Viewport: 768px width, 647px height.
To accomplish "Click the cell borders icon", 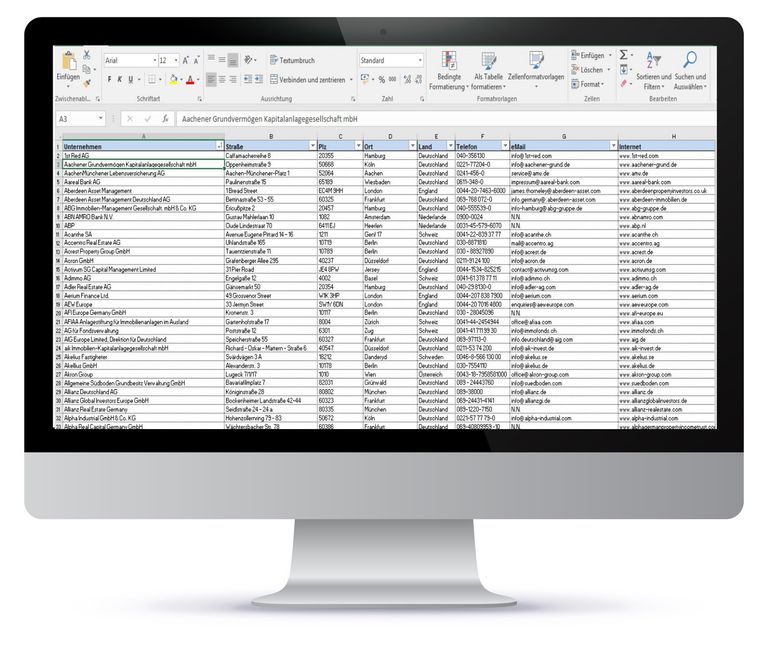I will [x=152, y=79].
